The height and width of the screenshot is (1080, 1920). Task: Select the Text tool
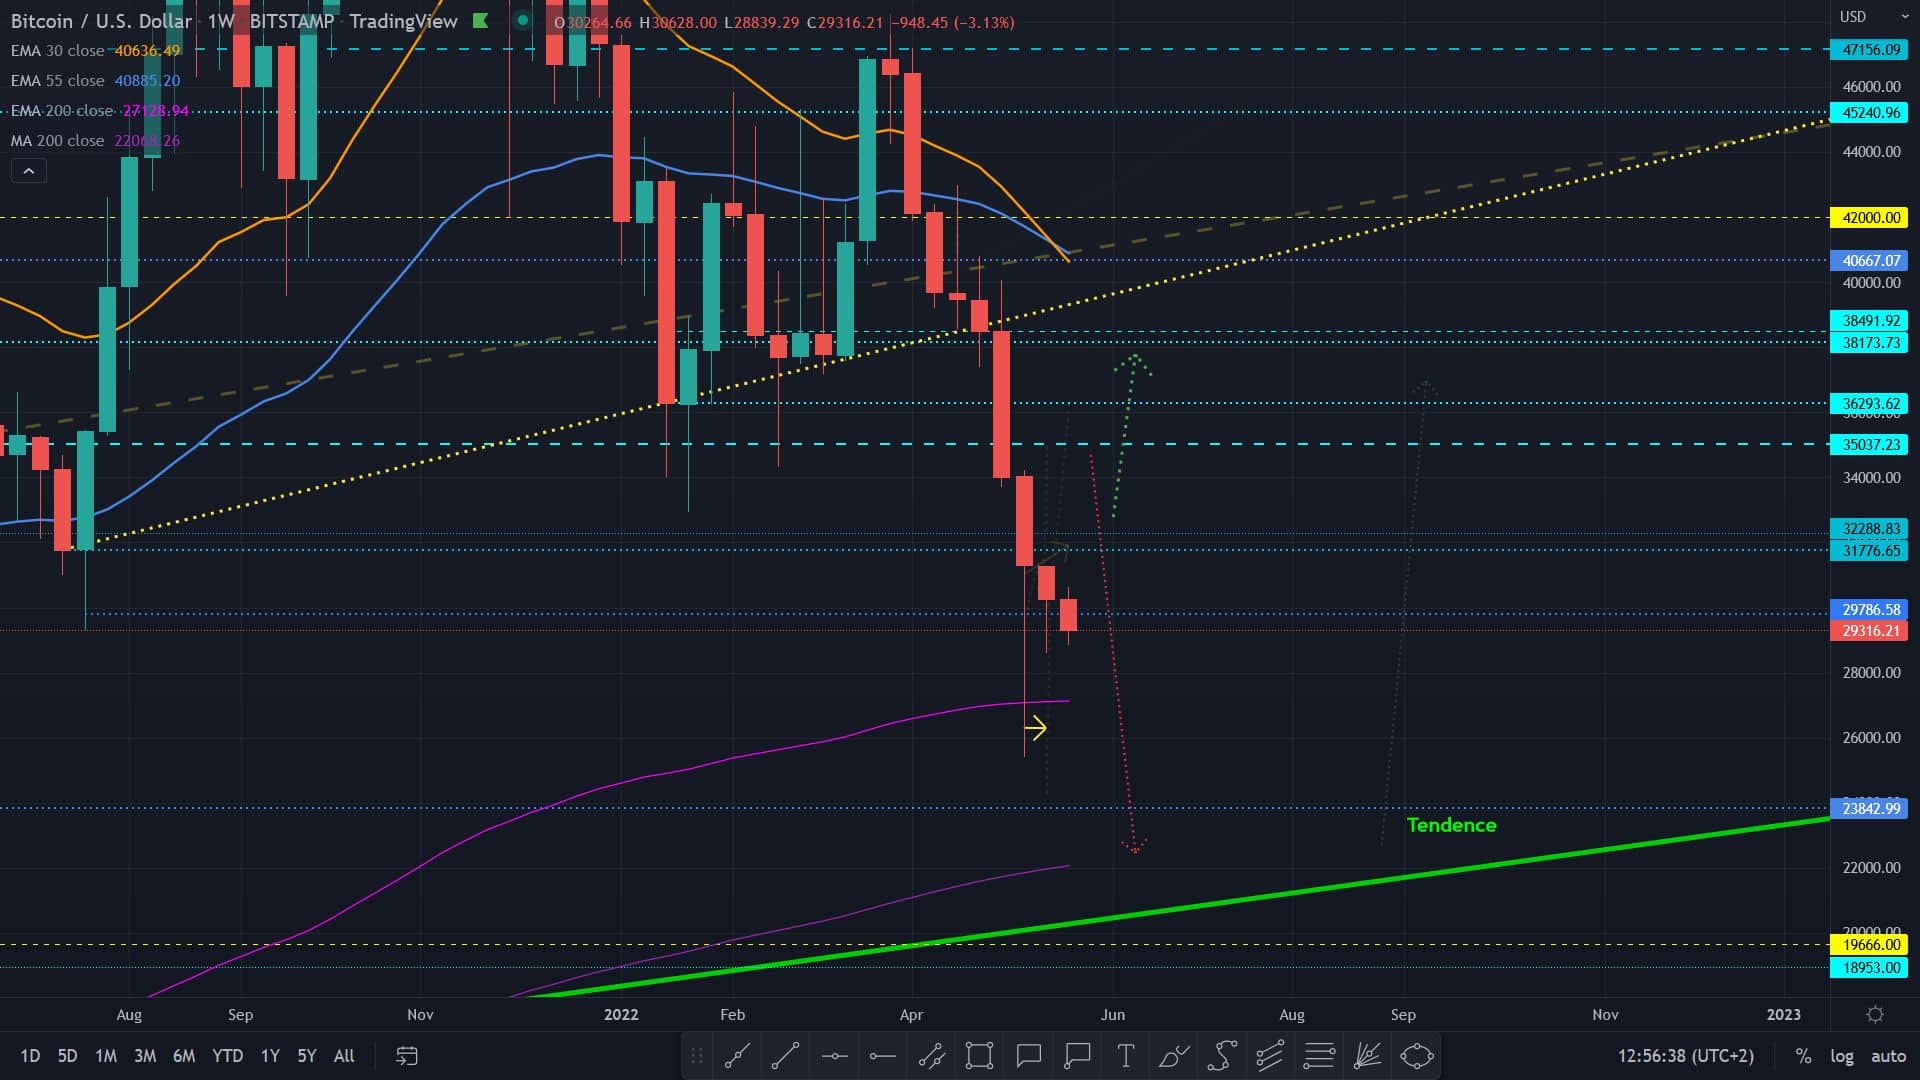tap(1125, 1055)
